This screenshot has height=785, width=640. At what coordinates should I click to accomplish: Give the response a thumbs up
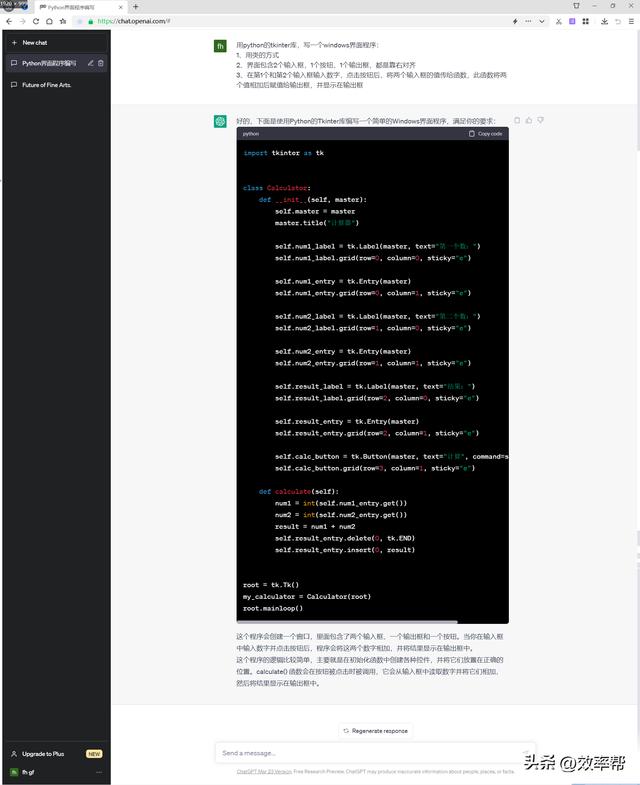[529, 120]
